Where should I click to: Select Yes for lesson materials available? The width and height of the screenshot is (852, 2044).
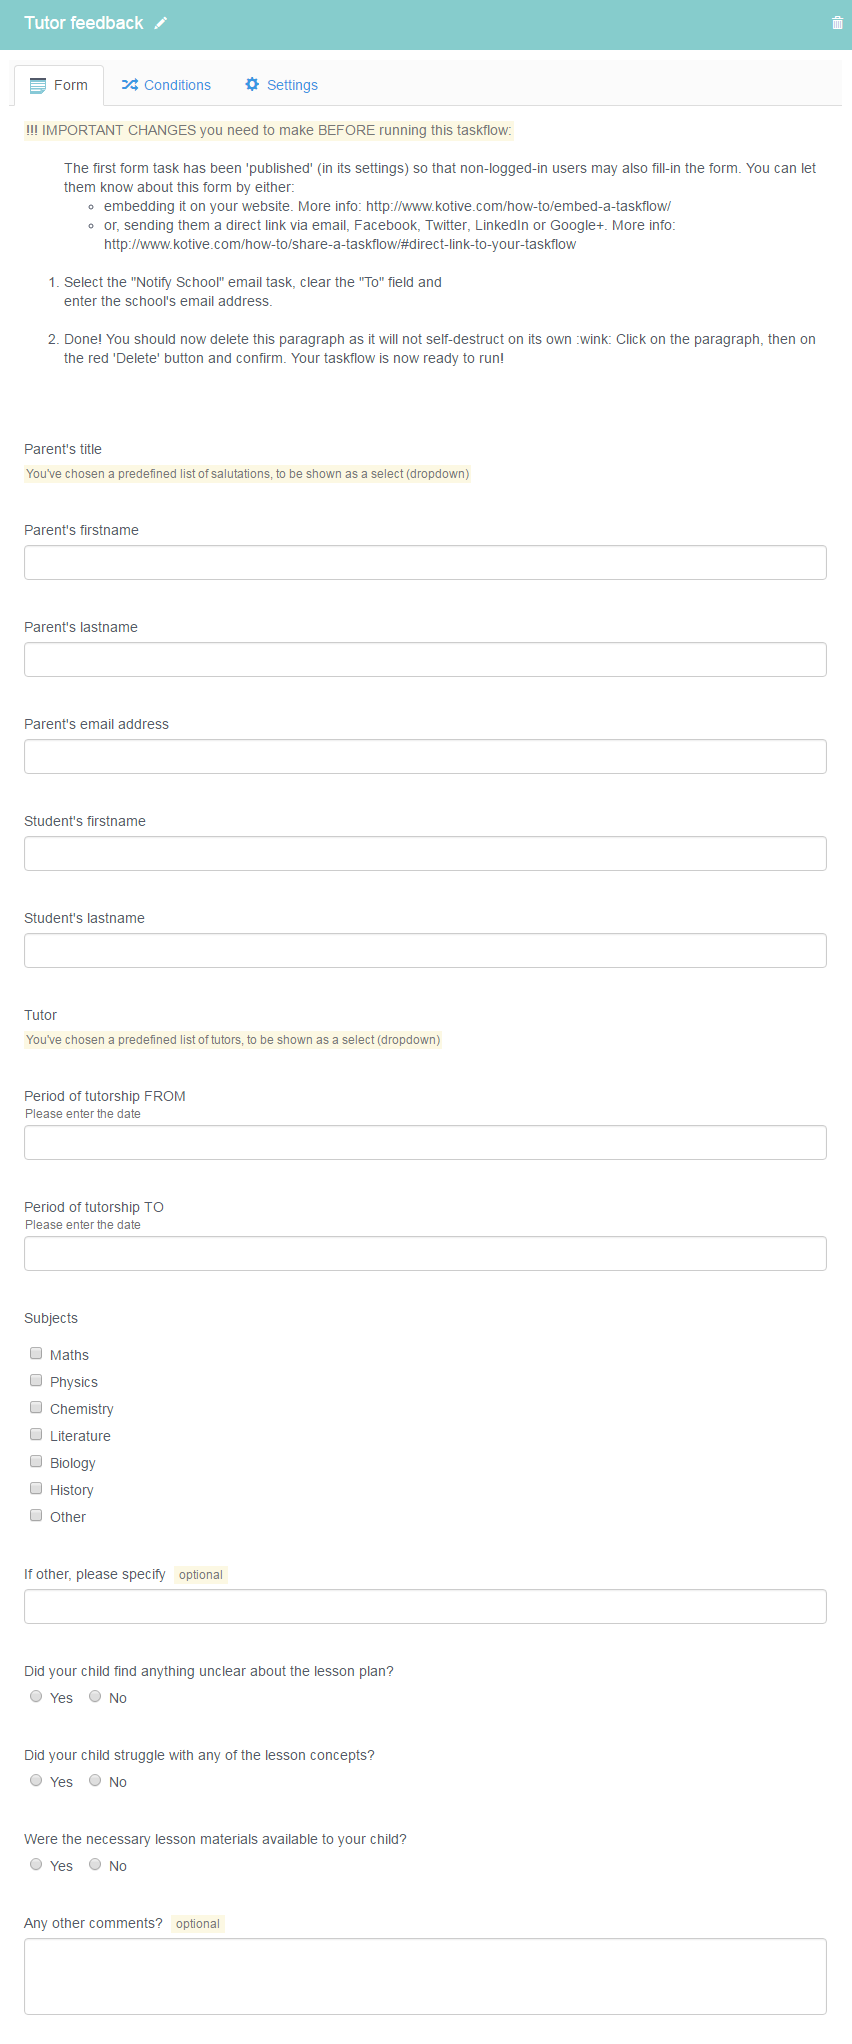(36, 1864)
